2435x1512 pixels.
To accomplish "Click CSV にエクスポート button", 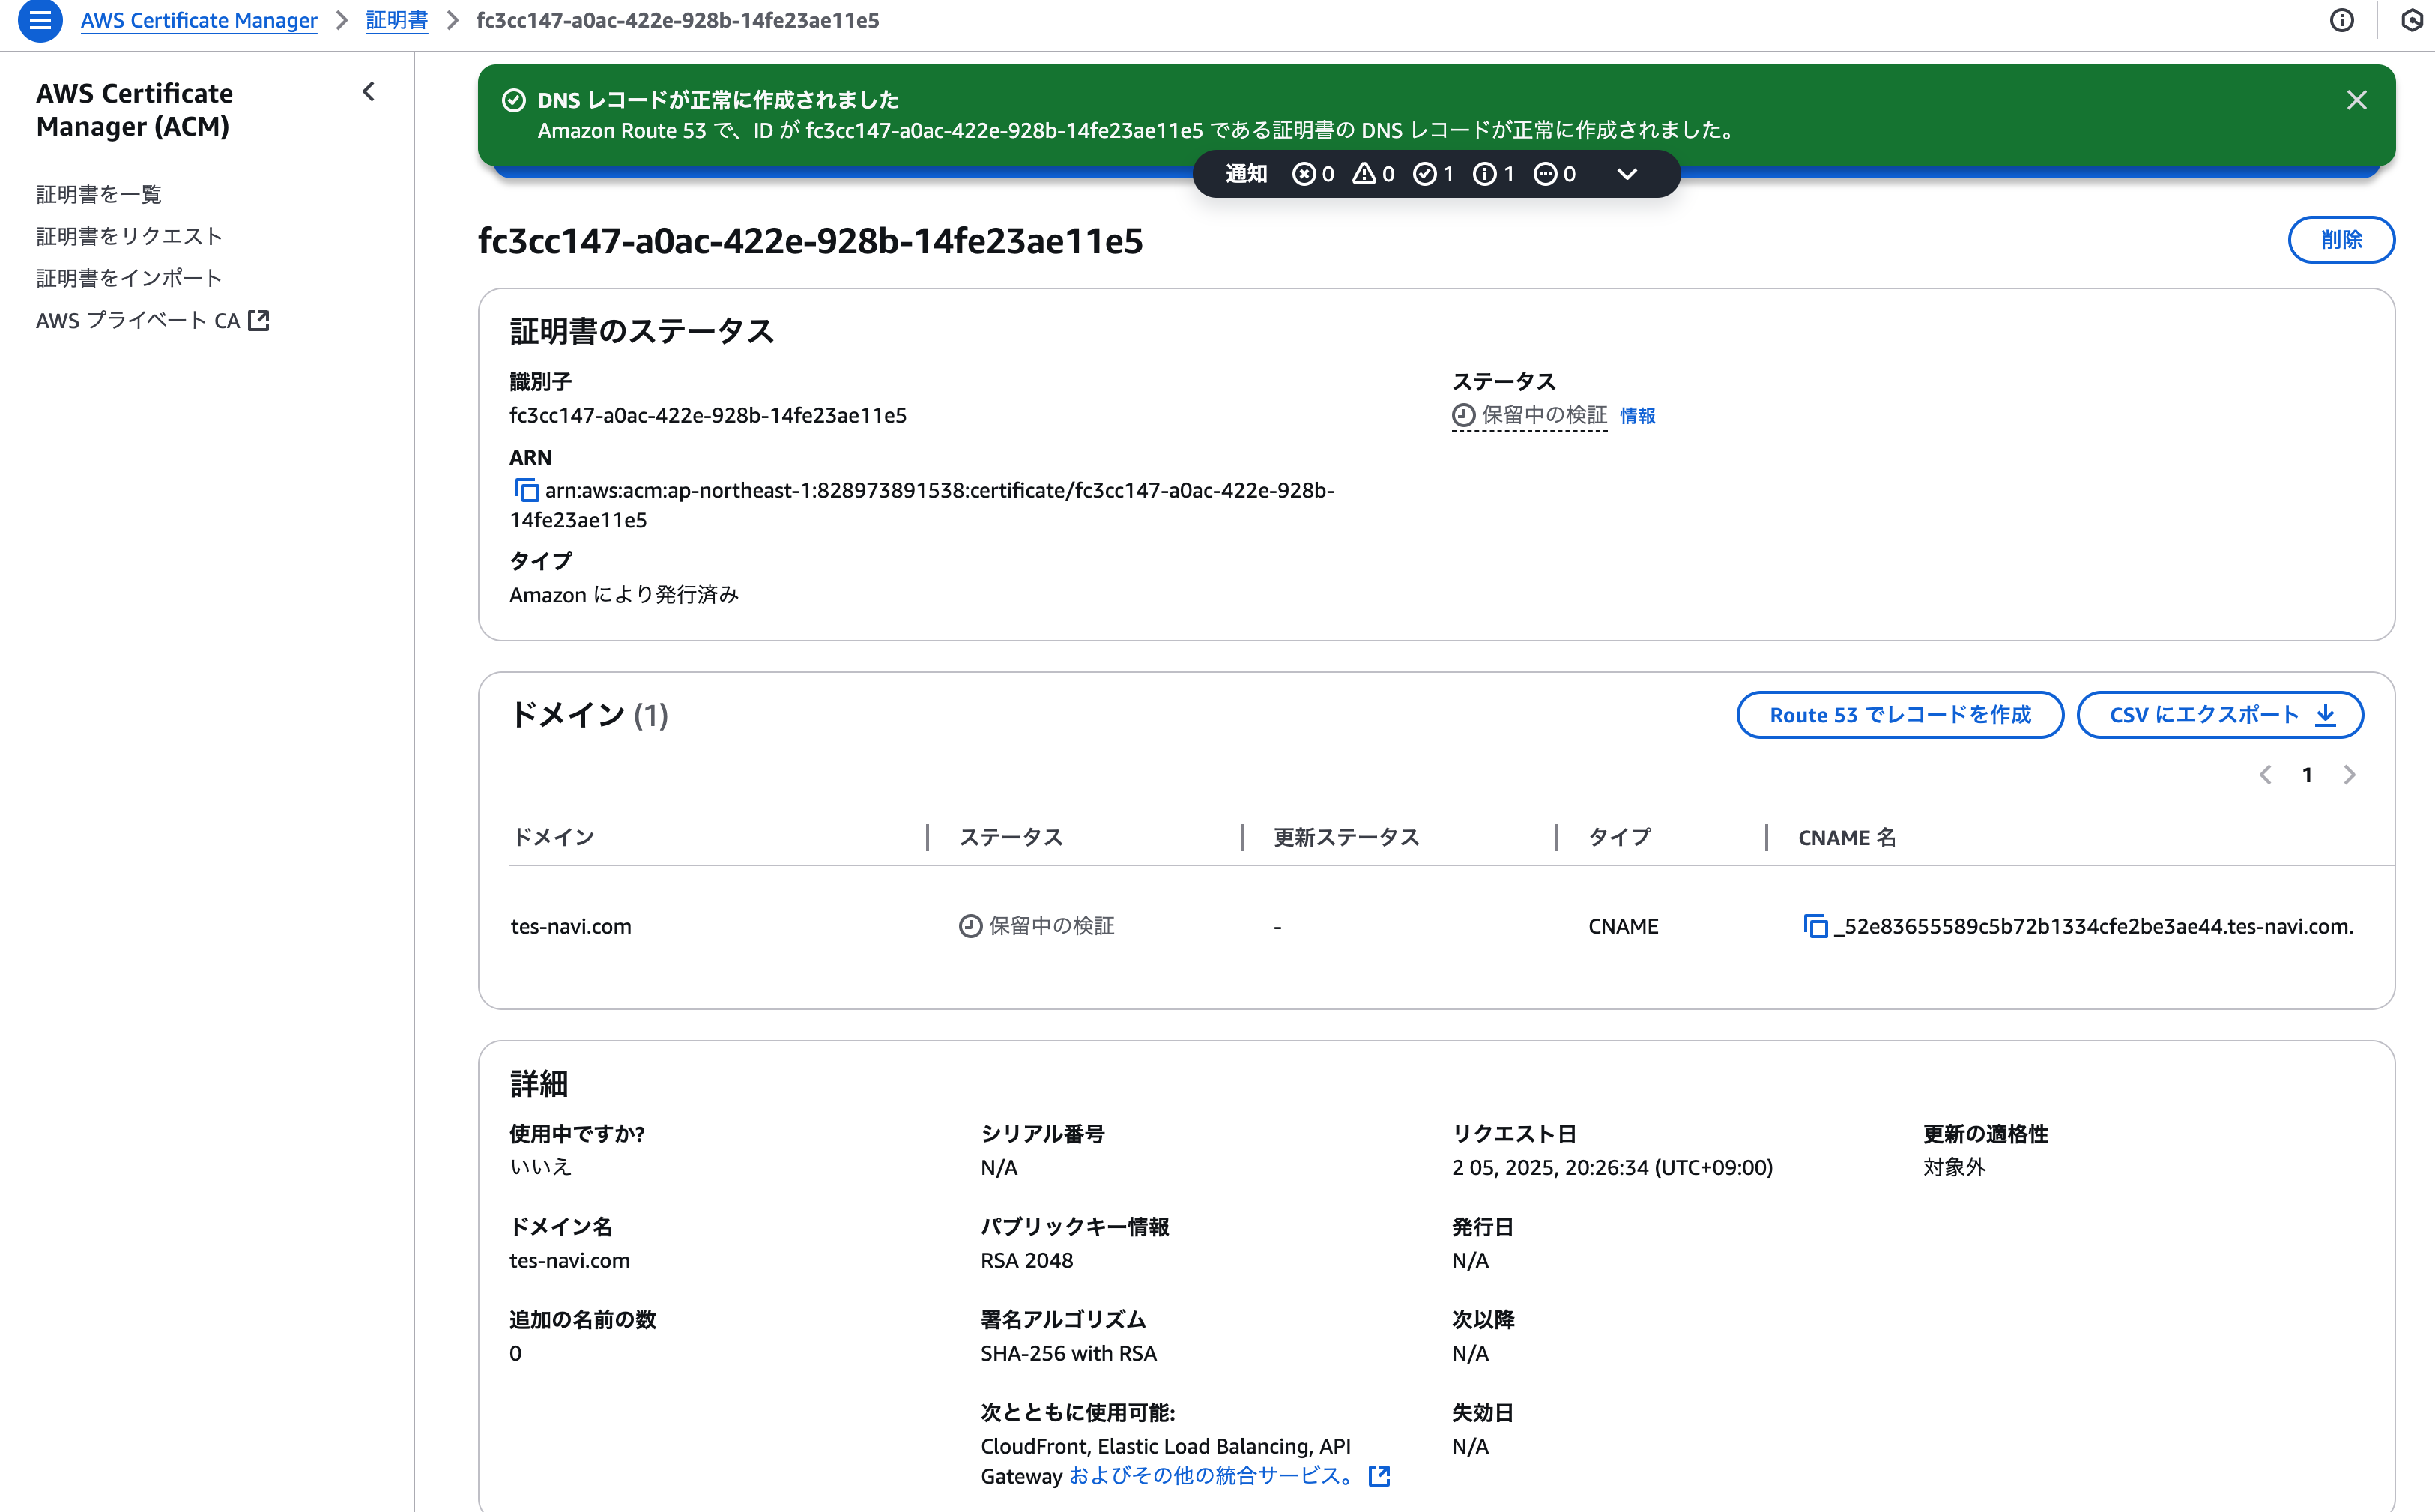I will (2220, 715).
